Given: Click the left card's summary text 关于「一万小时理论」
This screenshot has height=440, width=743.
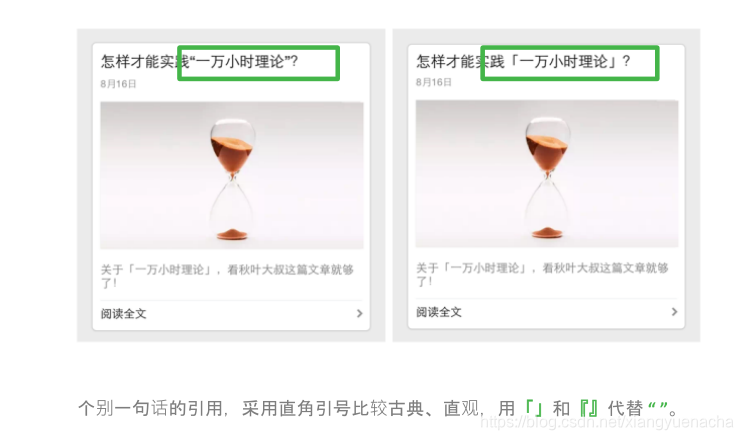Looking at the screenshot, I should (227, 276).
